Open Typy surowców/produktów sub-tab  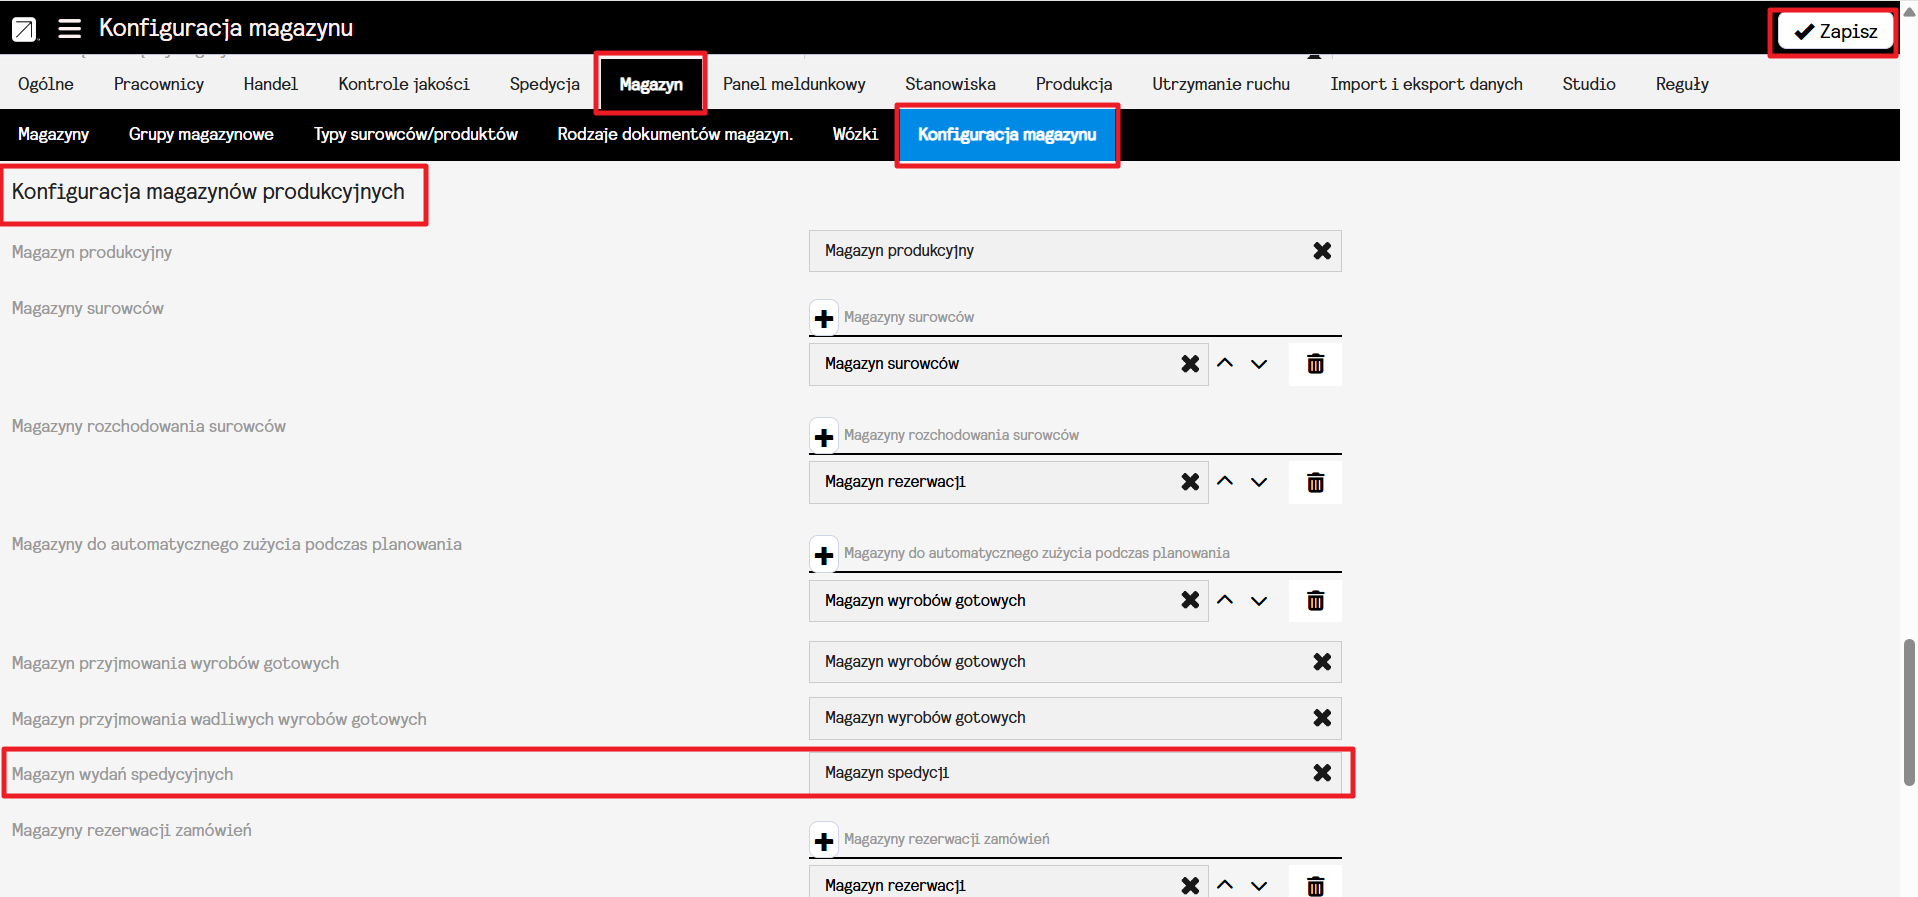pos(416,134)
